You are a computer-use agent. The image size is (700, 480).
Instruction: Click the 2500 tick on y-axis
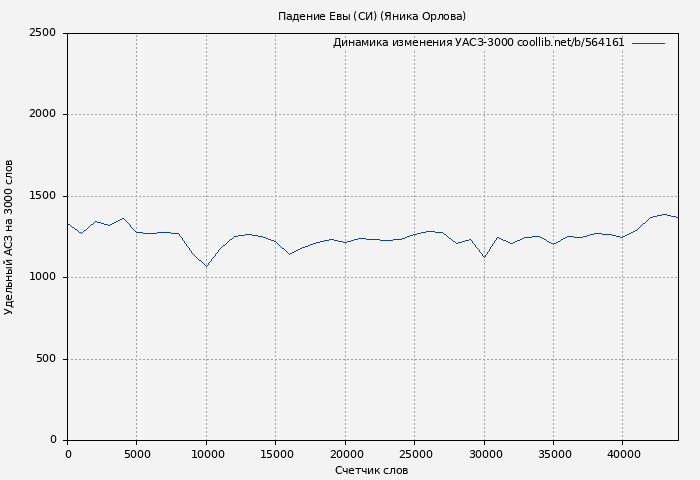coord(42,33)
